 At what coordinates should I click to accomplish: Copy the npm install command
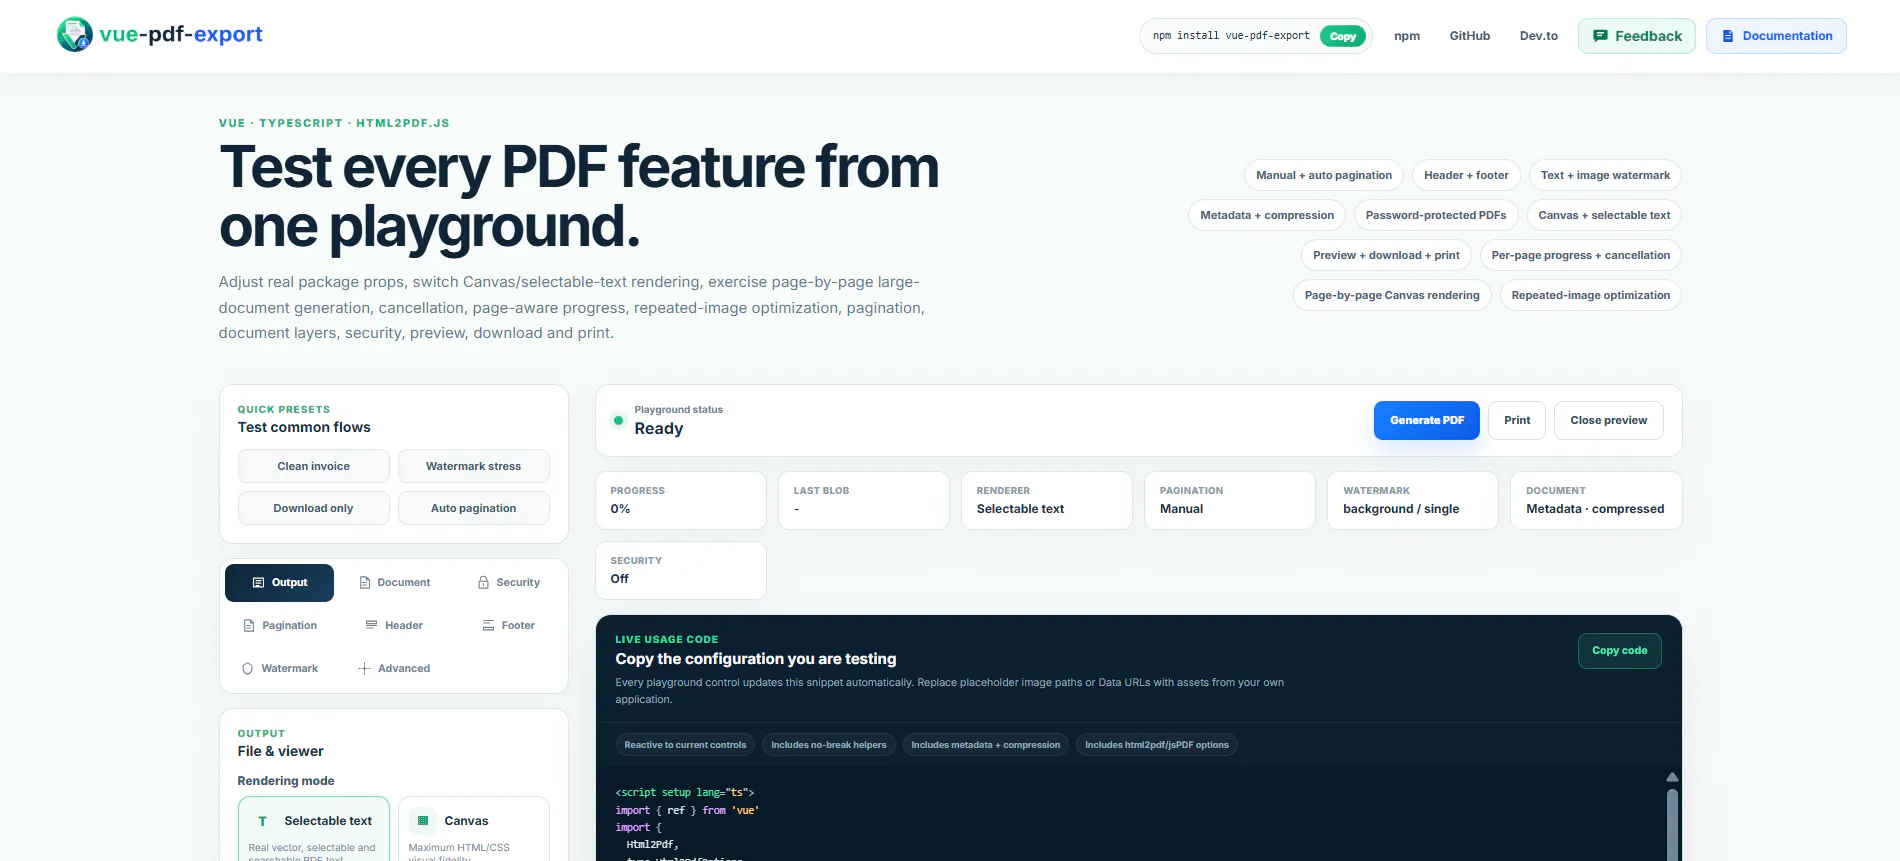(1343, 36)
